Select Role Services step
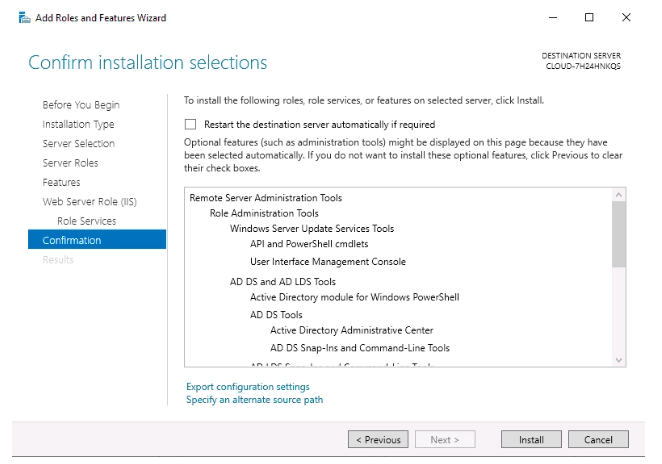Viewport: 662px width, 464px height. point(87,221)
